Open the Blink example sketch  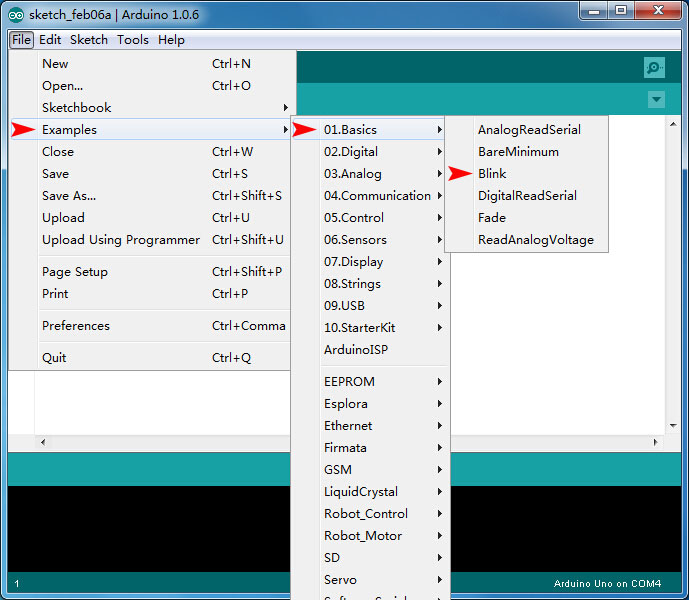coord(492,174)
